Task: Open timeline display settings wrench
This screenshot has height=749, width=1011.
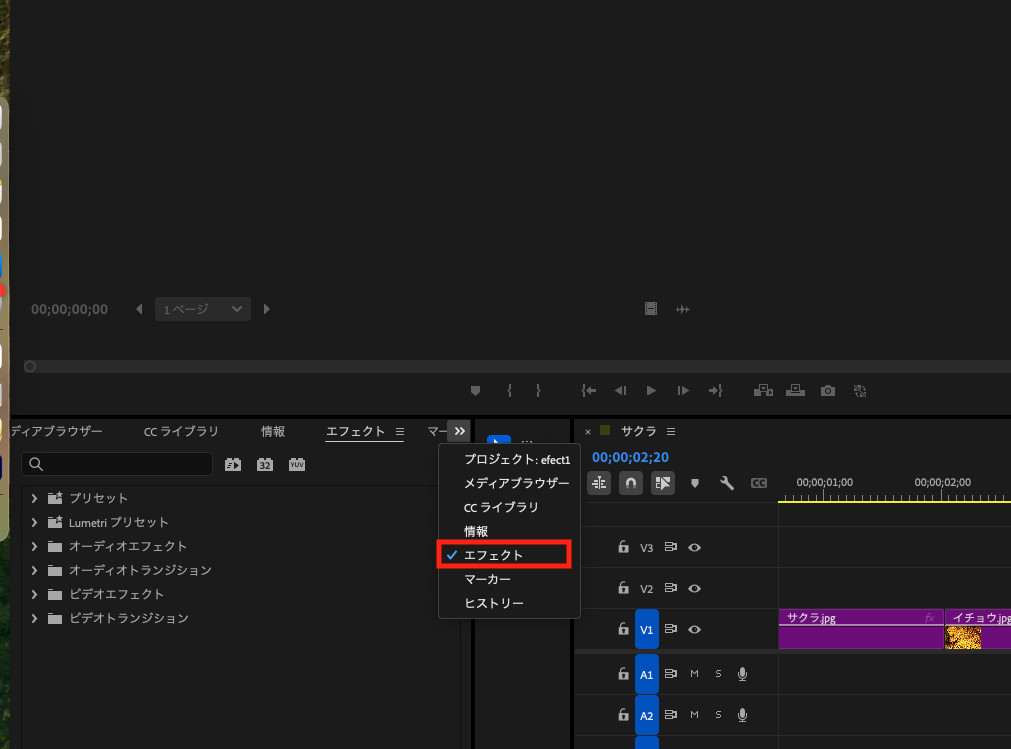Action: click(x=727, y=483)
